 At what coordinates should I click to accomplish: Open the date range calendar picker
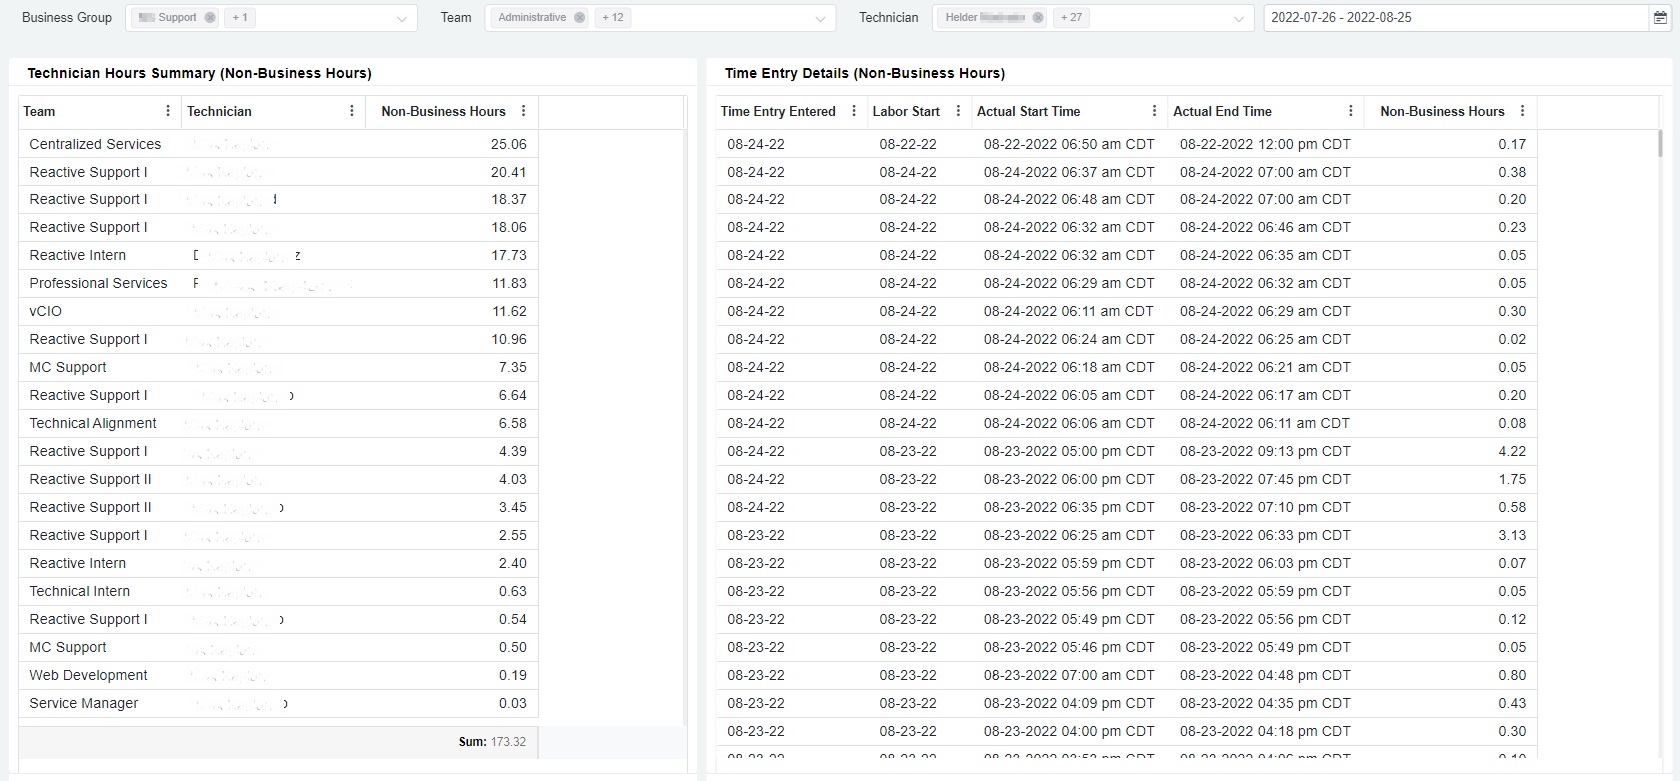point(1661,18)
